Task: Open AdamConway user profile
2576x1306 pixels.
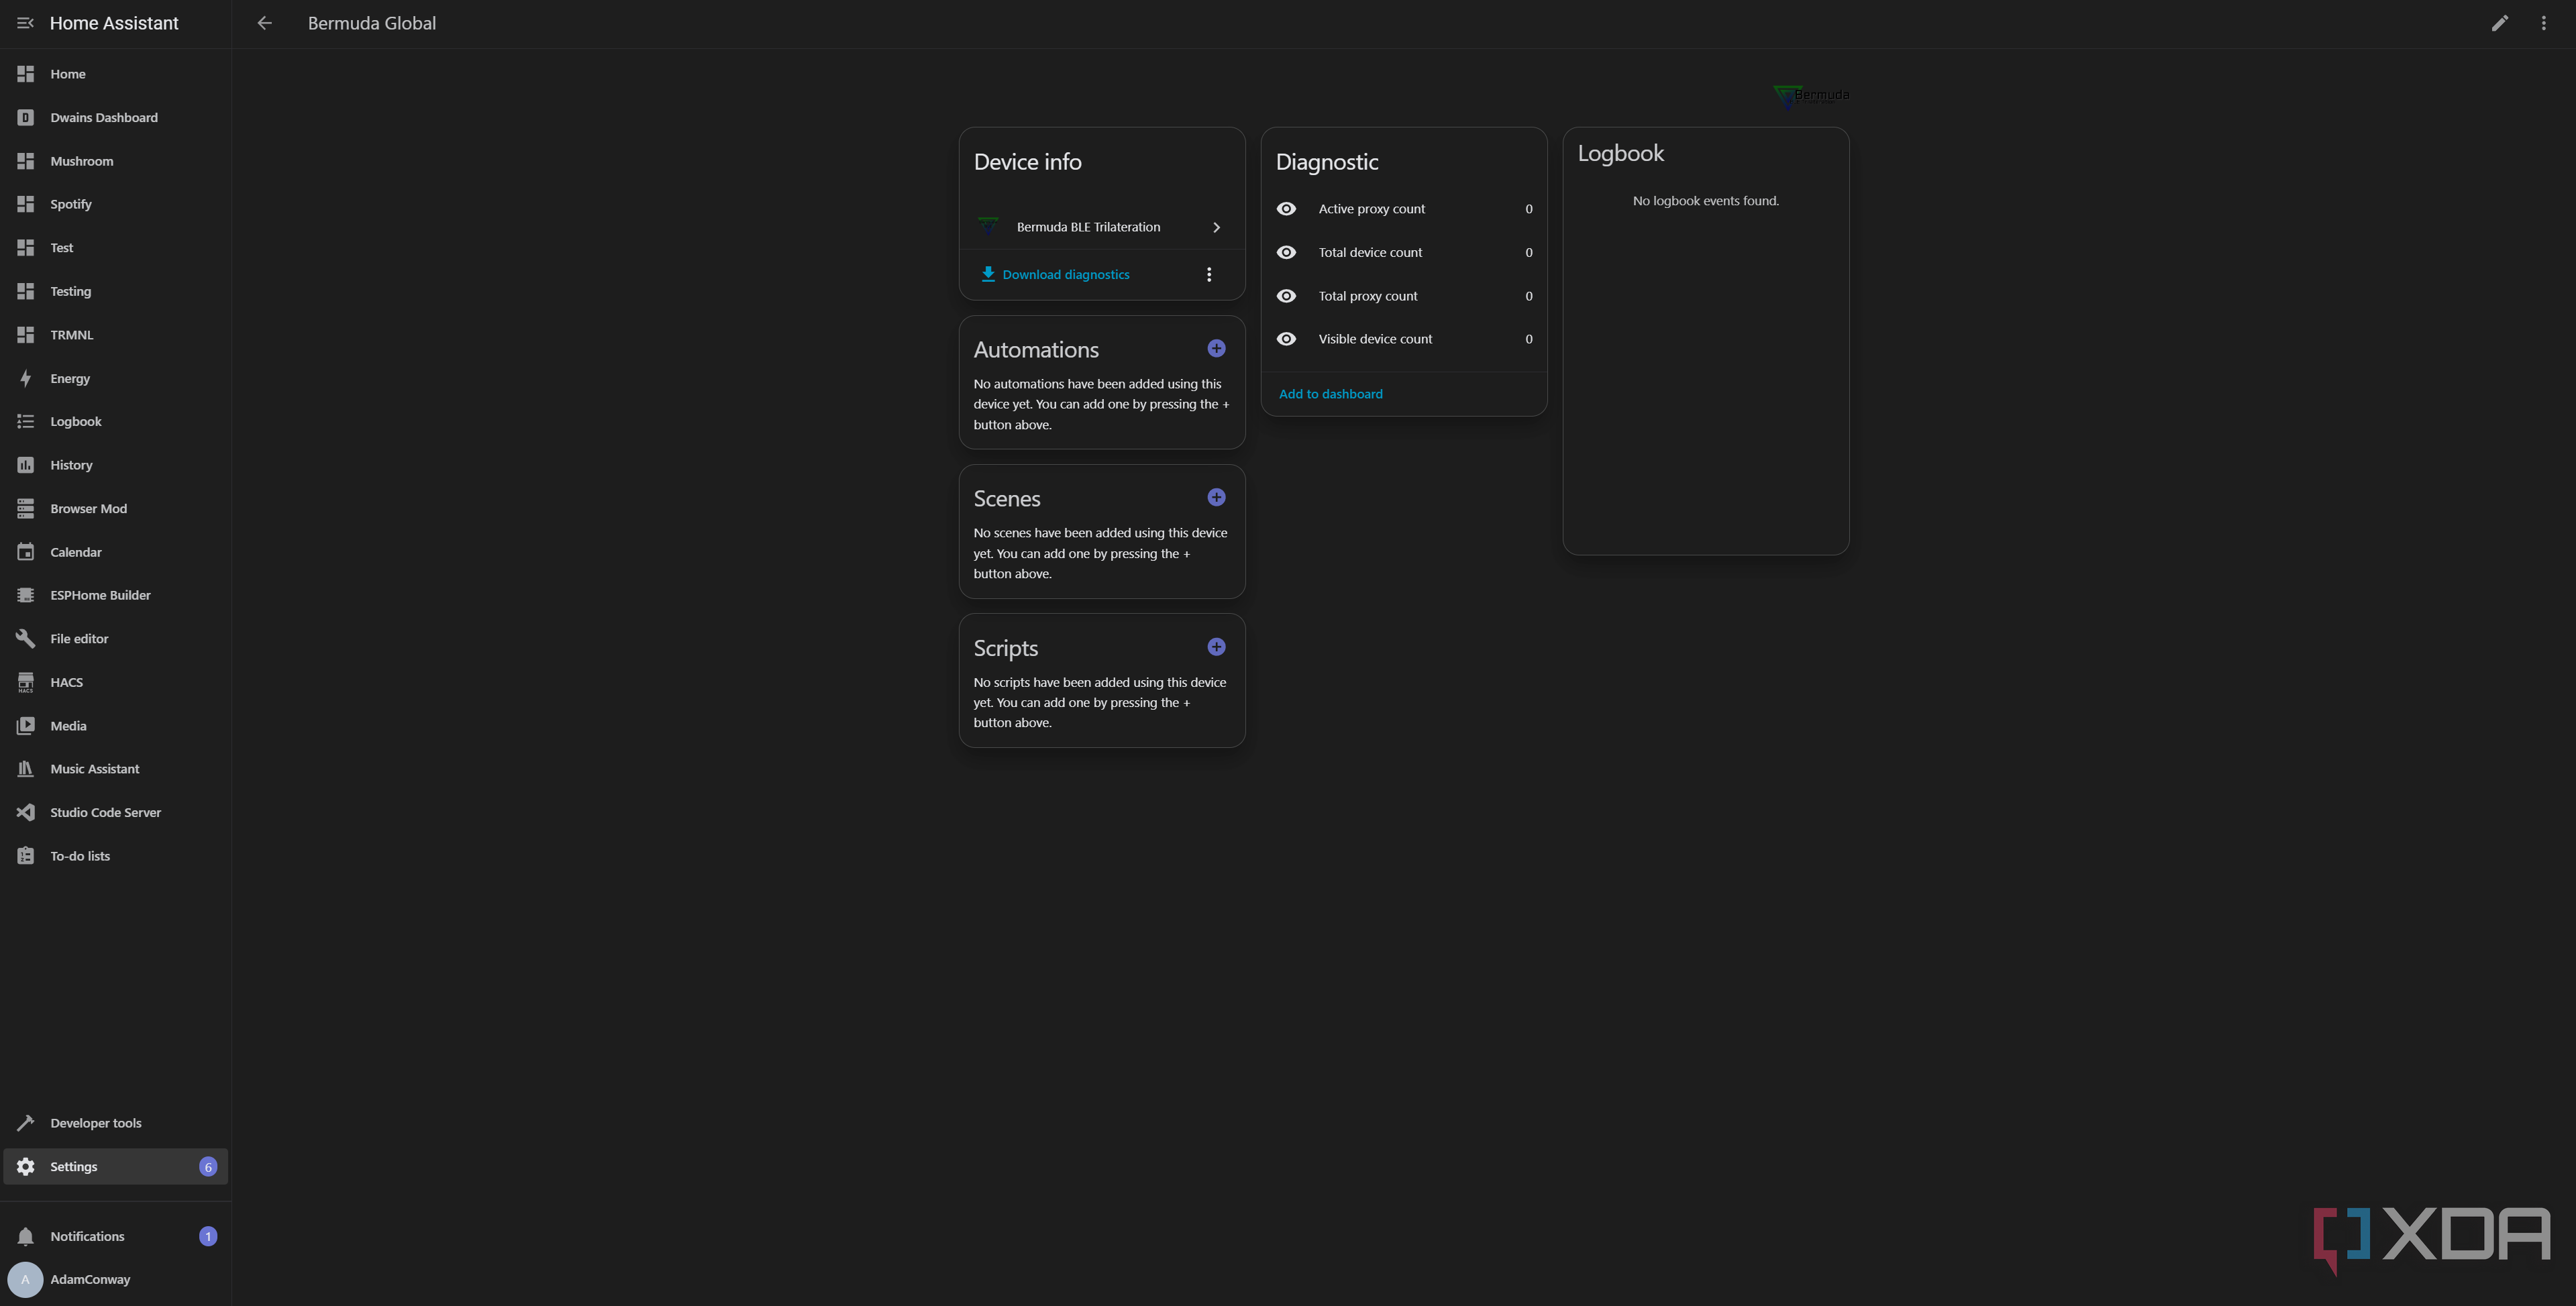Action: point(116,1279)
